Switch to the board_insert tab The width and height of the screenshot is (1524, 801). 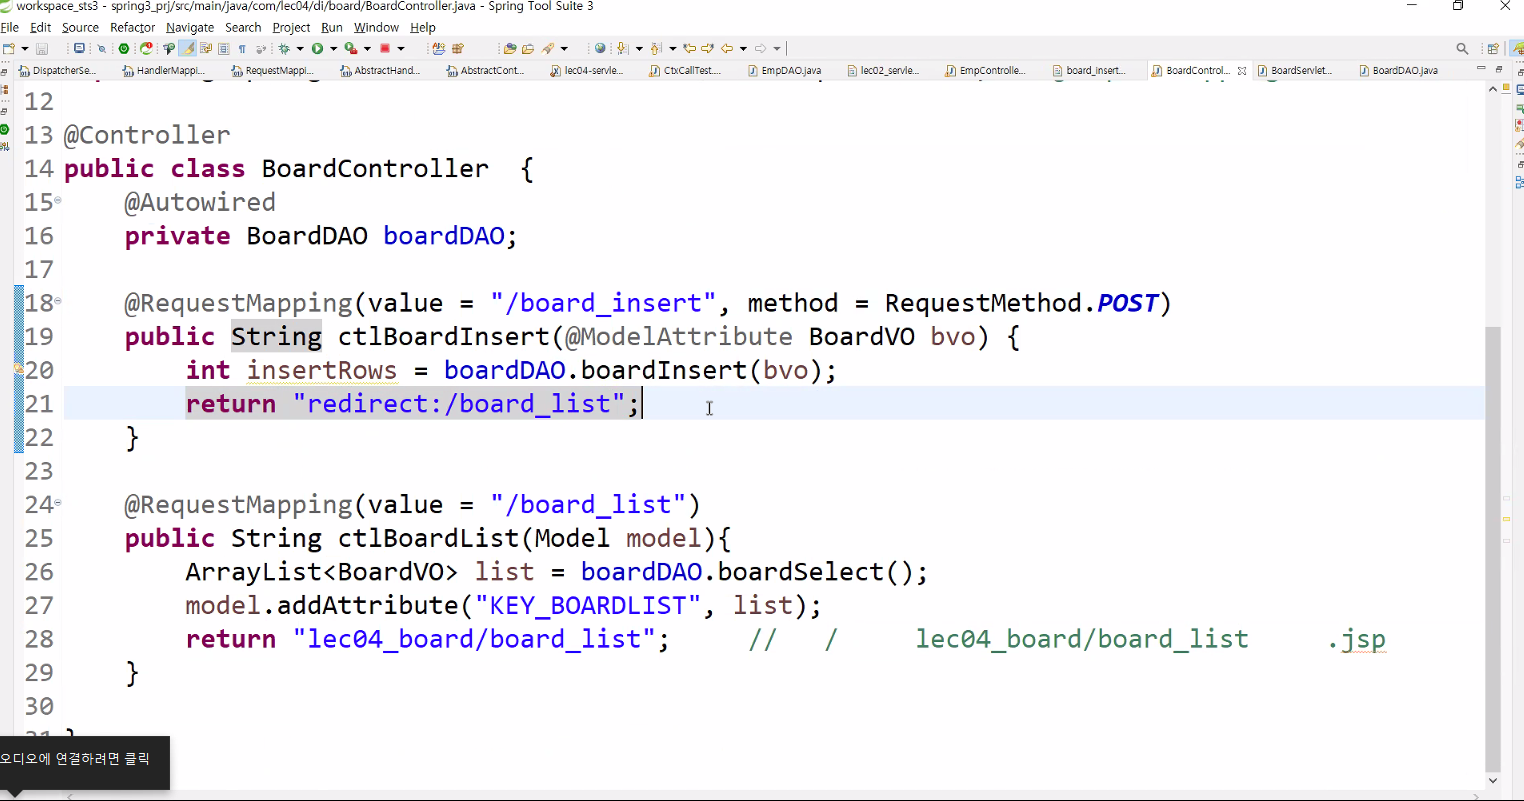1088,70
